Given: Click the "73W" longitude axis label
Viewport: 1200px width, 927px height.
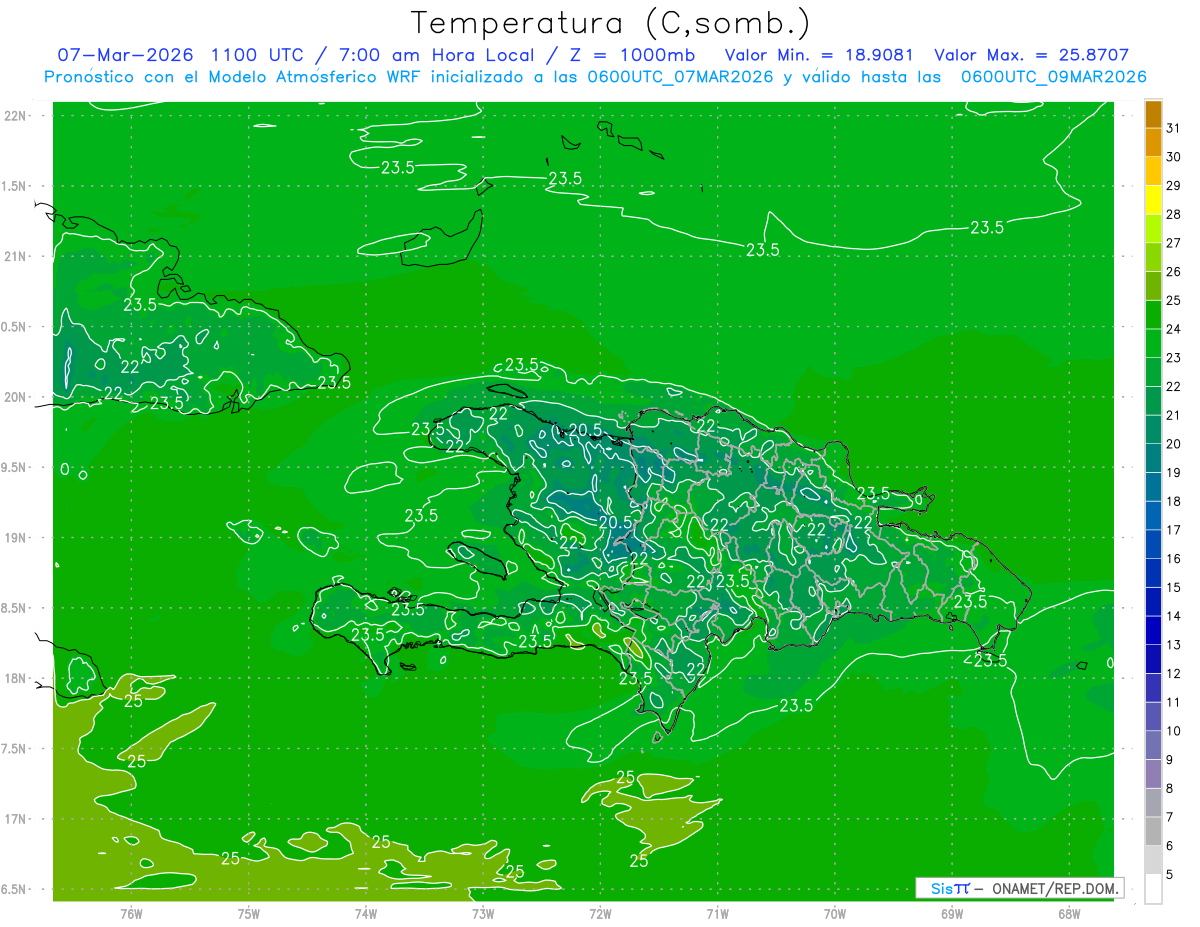Looking at the screenshot, I should pos(483,914).
